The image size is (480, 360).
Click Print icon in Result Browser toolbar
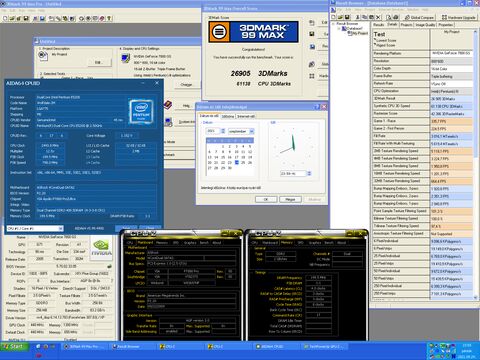[x=396, y=17]
